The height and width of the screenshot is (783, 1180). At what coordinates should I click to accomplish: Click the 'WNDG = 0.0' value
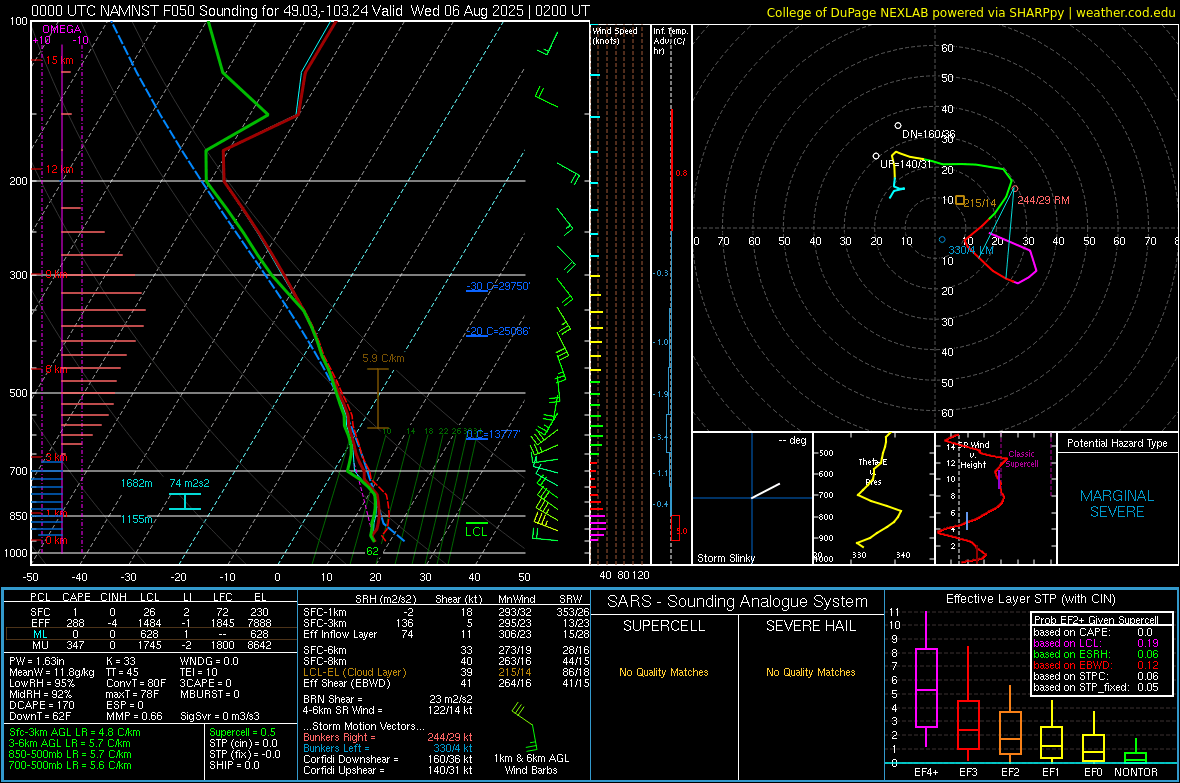click(x=209, y=661)
